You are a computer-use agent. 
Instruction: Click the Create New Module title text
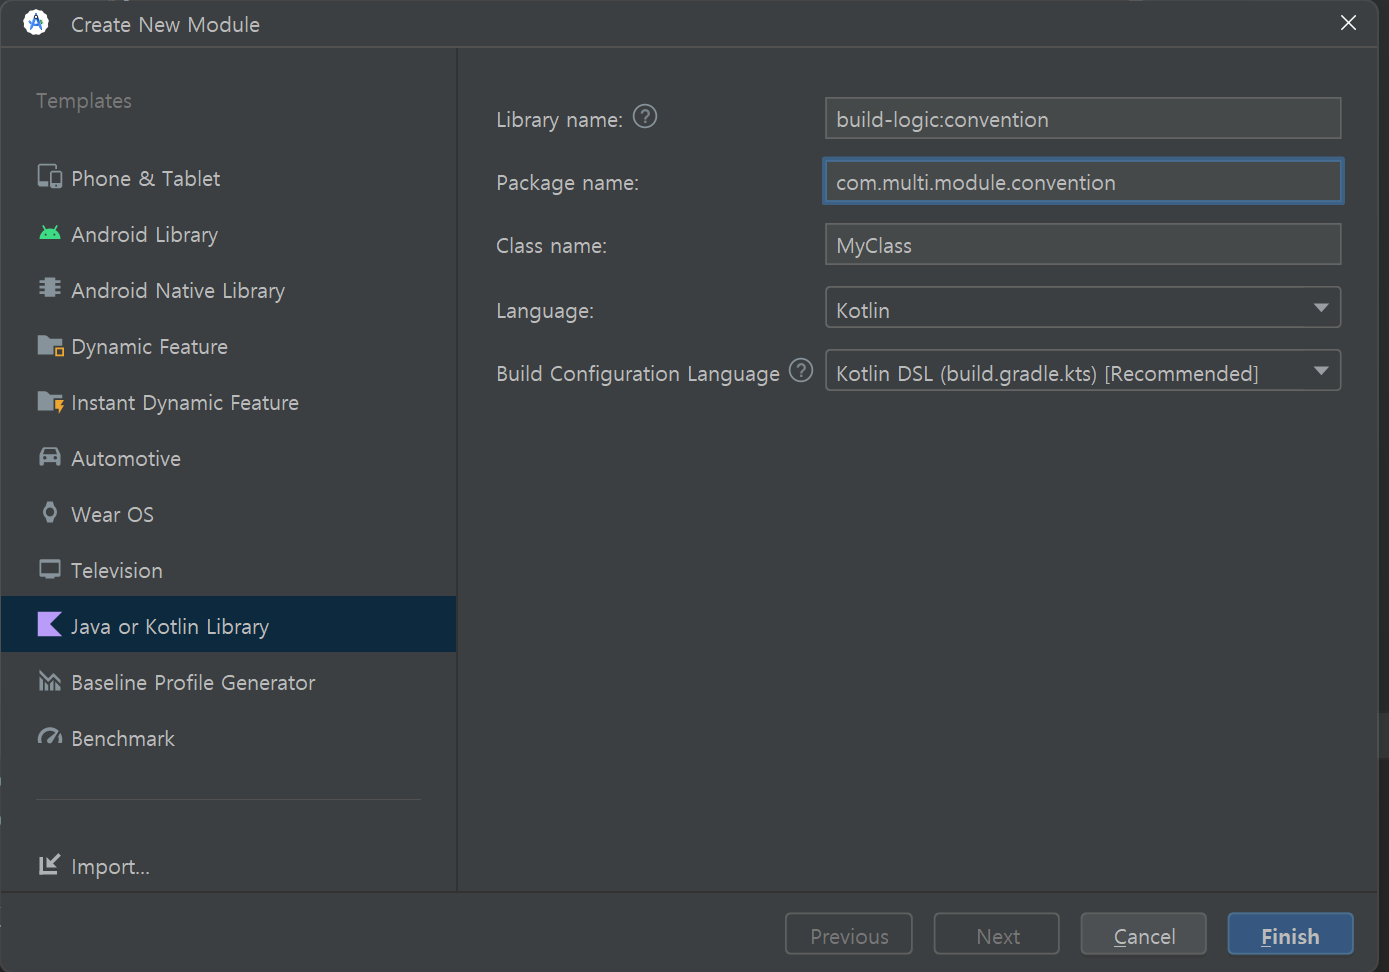tap(165, 24)
